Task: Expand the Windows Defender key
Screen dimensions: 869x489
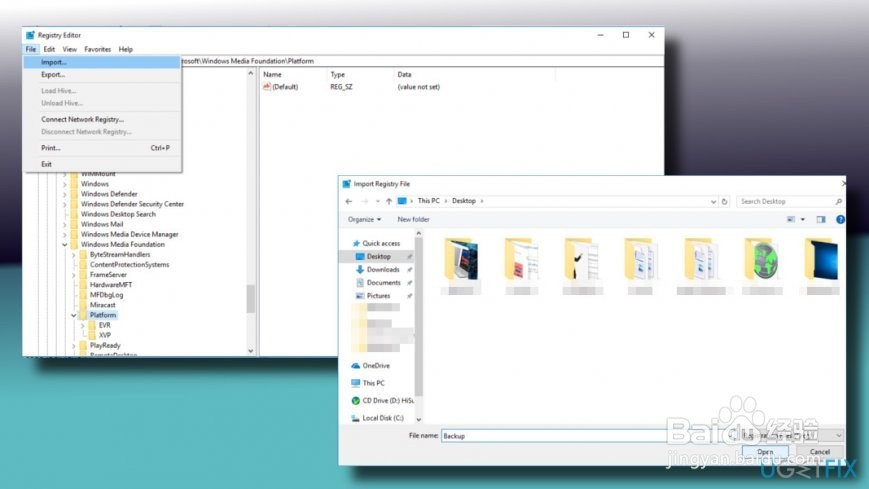Action: pyautogui.click(x=65, y=194)
